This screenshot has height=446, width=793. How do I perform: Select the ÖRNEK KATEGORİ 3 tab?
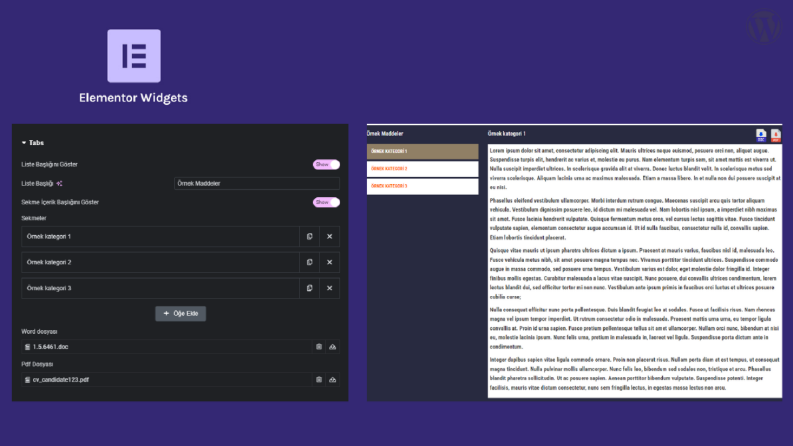pos(422,186)
